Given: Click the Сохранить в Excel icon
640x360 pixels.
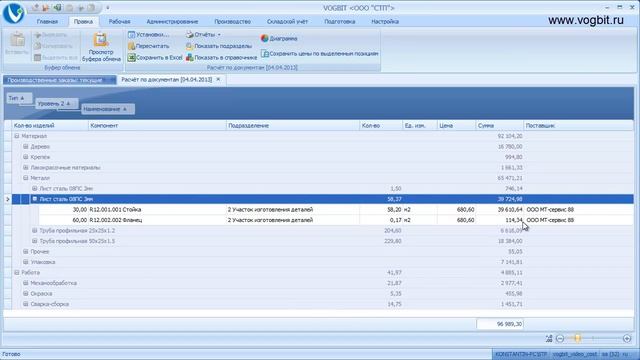Looking at the screenshot, I should pos(131,58).
